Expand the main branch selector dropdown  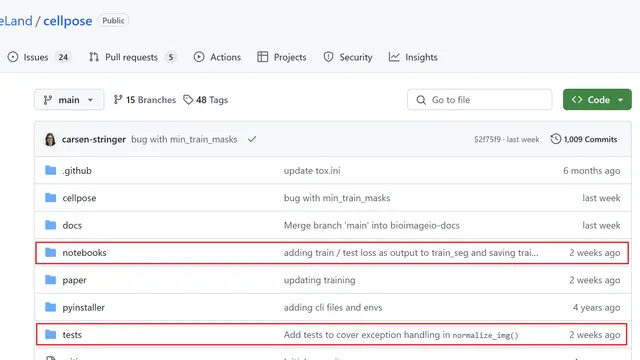[69, 100]
